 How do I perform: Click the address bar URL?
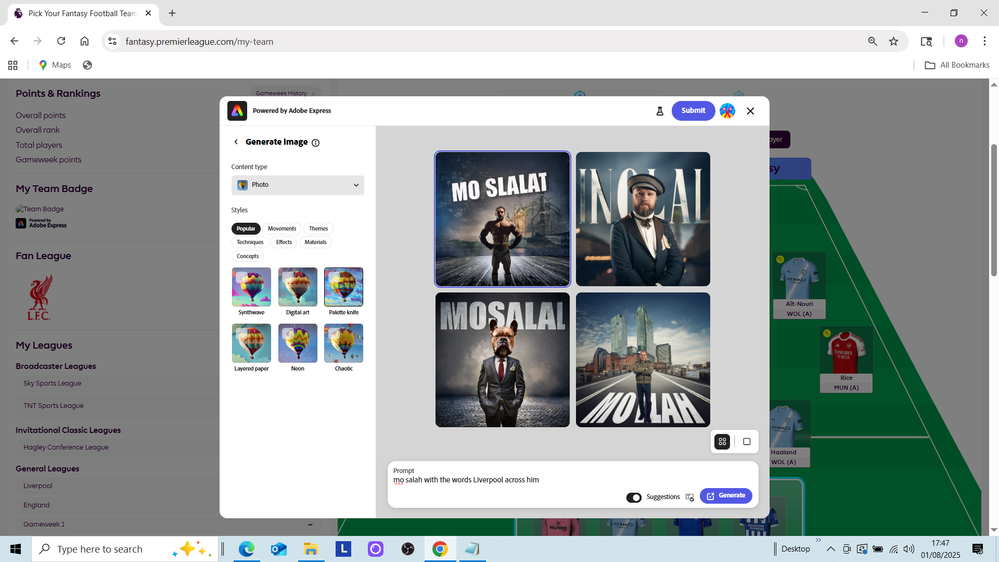coord(199,41)
